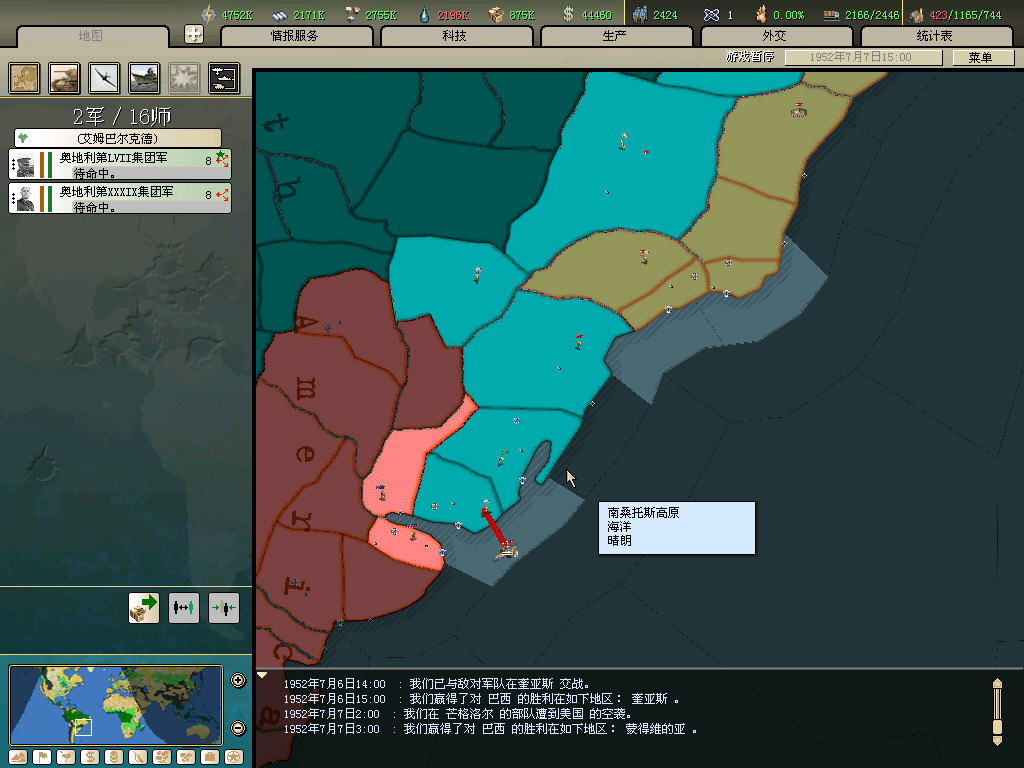Zoom out with the minimap minus button
The height and width of the screenshot is (768, 1024).
pos(238,728)
